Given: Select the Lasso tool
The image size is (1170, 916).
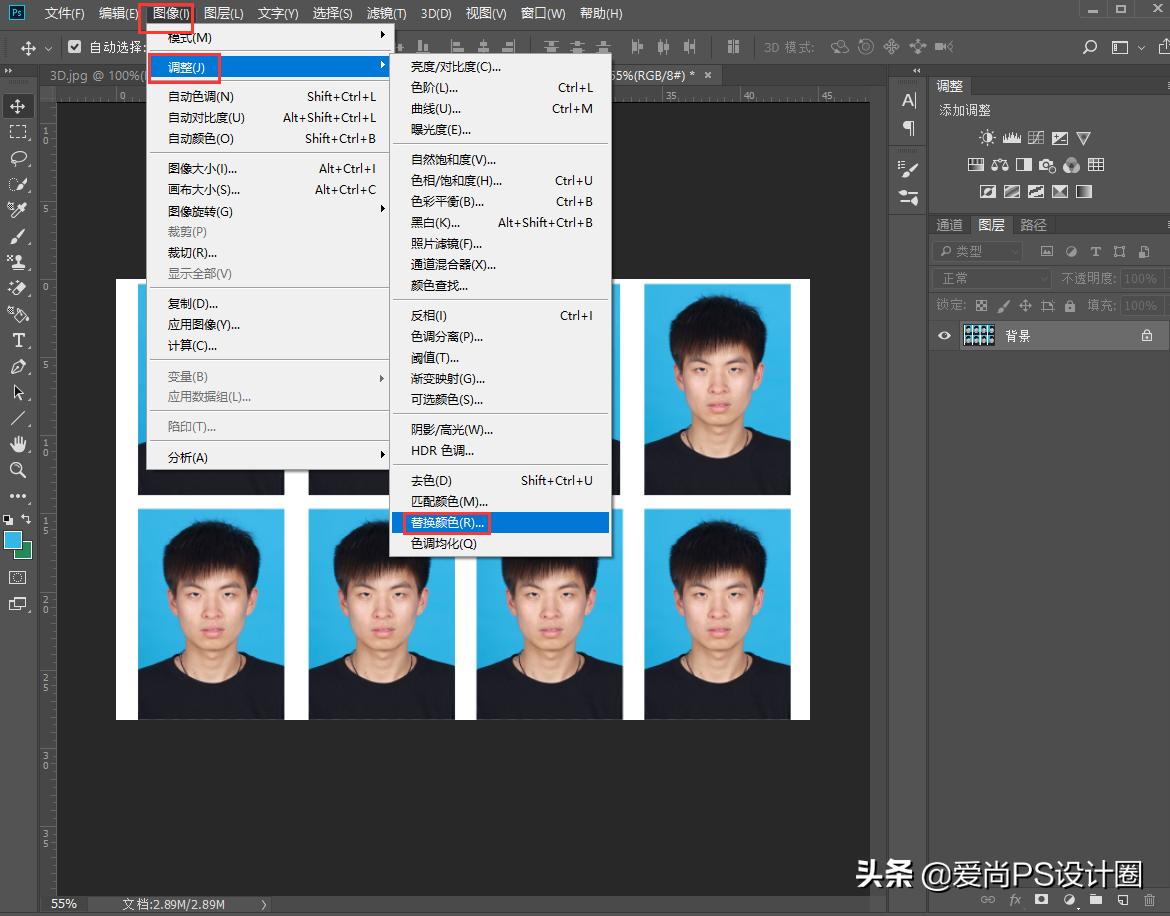Looking at the screenshot, I should [x=17, y=158].
